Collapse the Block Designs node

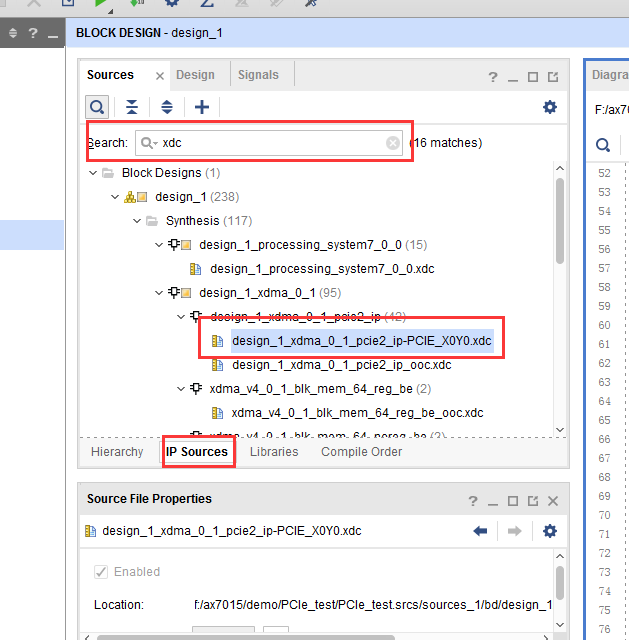point(93,173)
